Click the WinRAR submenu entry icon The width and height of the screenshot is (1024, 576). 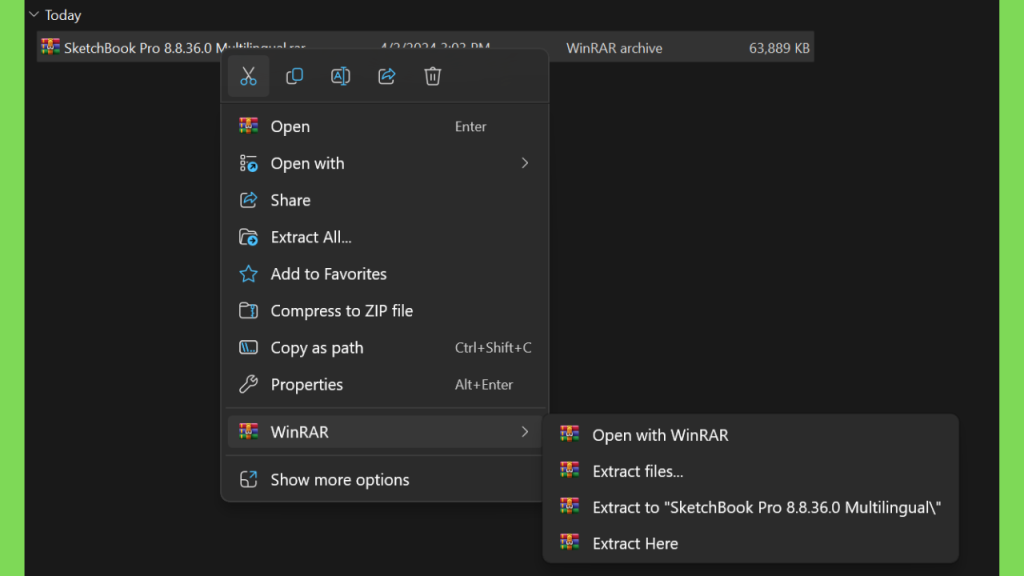click(x=248, y=431)
